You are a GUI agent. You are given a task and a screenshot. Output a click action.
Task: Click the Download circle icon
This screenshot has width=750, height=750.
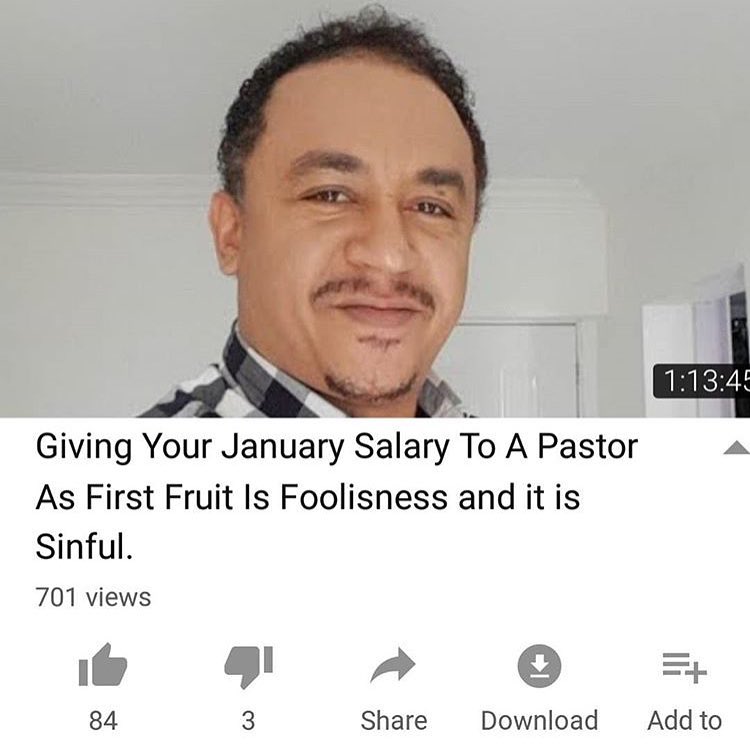[540, 666]
